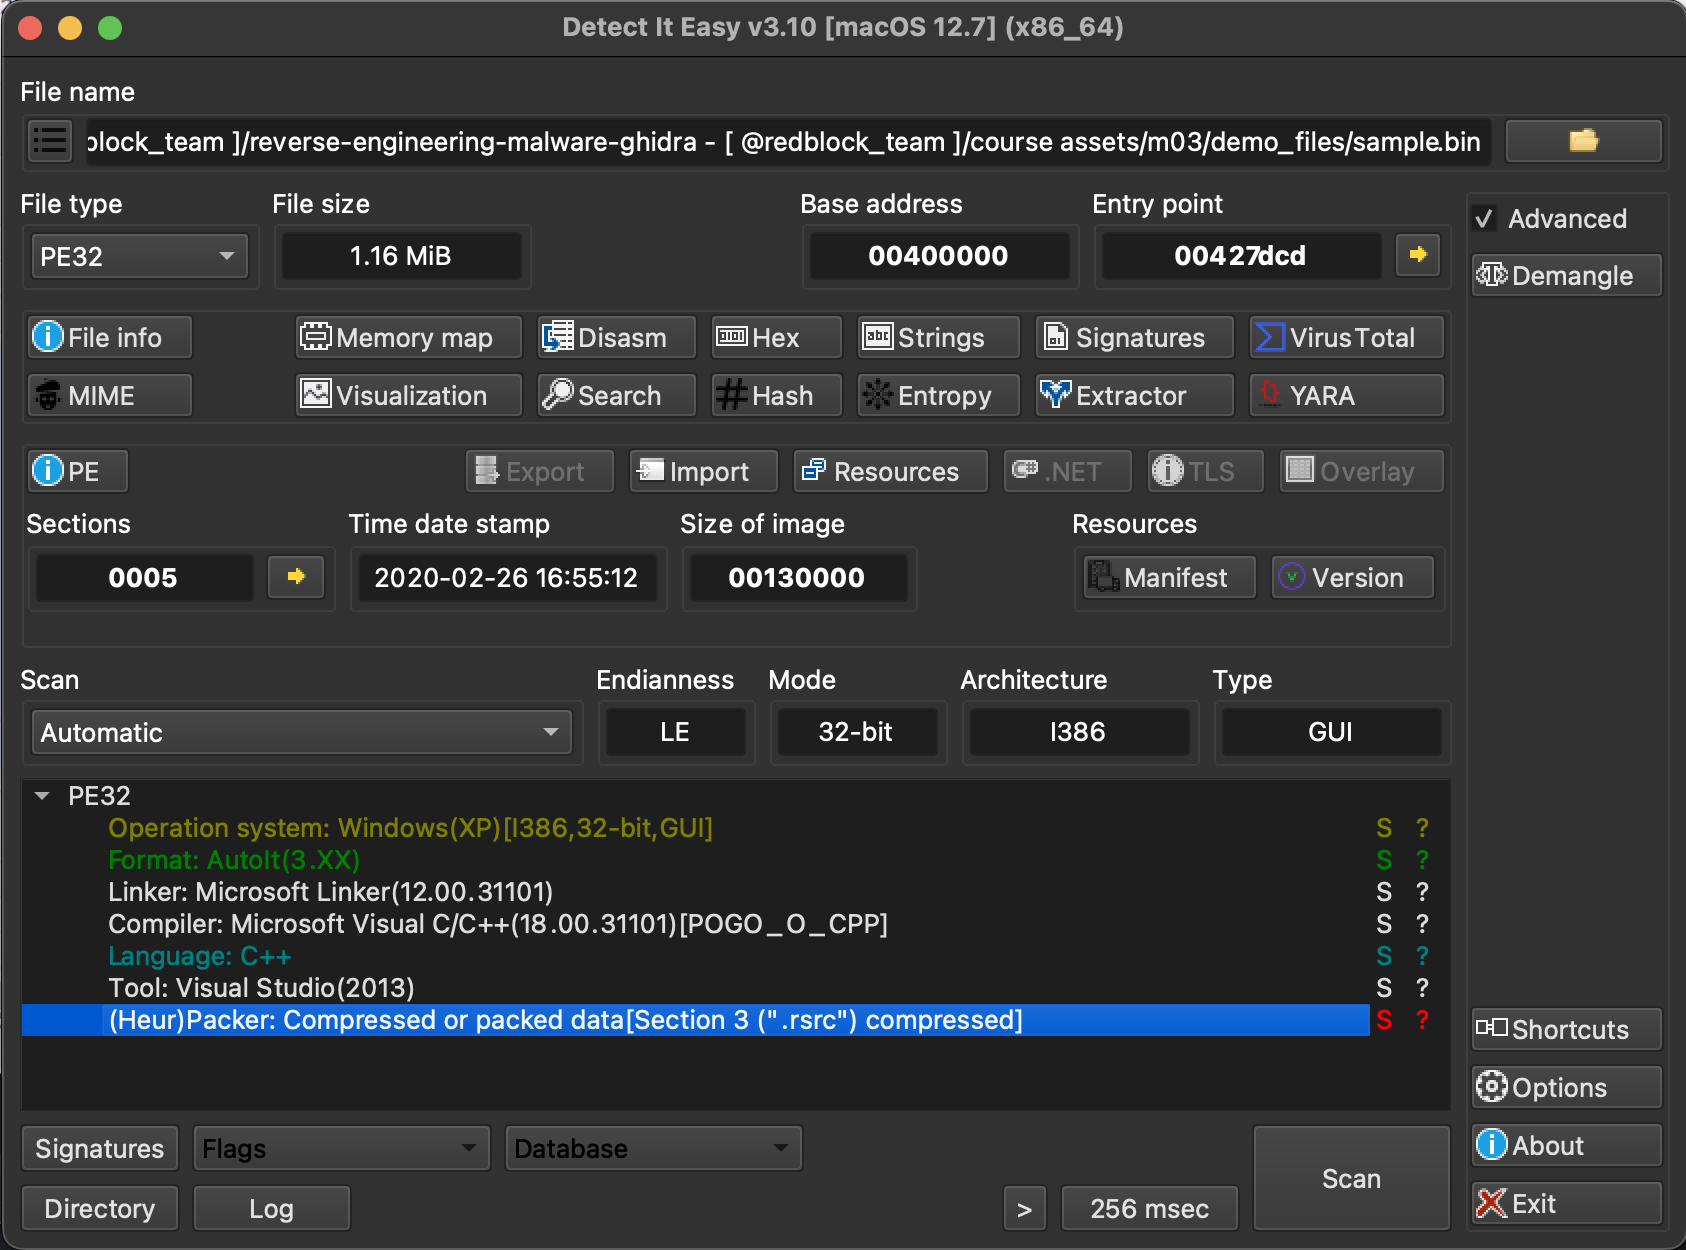Open the Options dialog

1566,1087
